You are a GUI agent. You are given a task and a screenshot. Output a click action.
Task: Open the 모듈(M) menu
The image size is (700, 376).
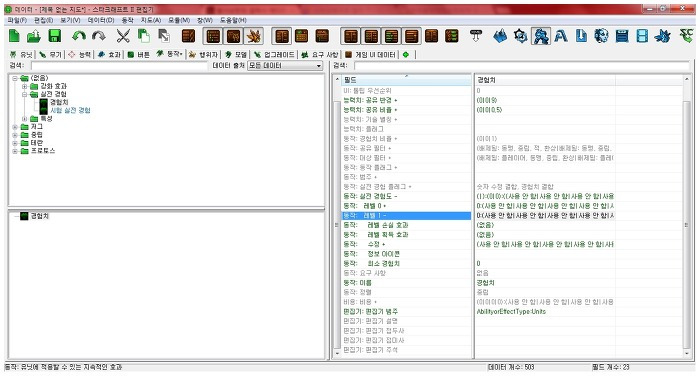pyautogui.click(x=179, y=20)
